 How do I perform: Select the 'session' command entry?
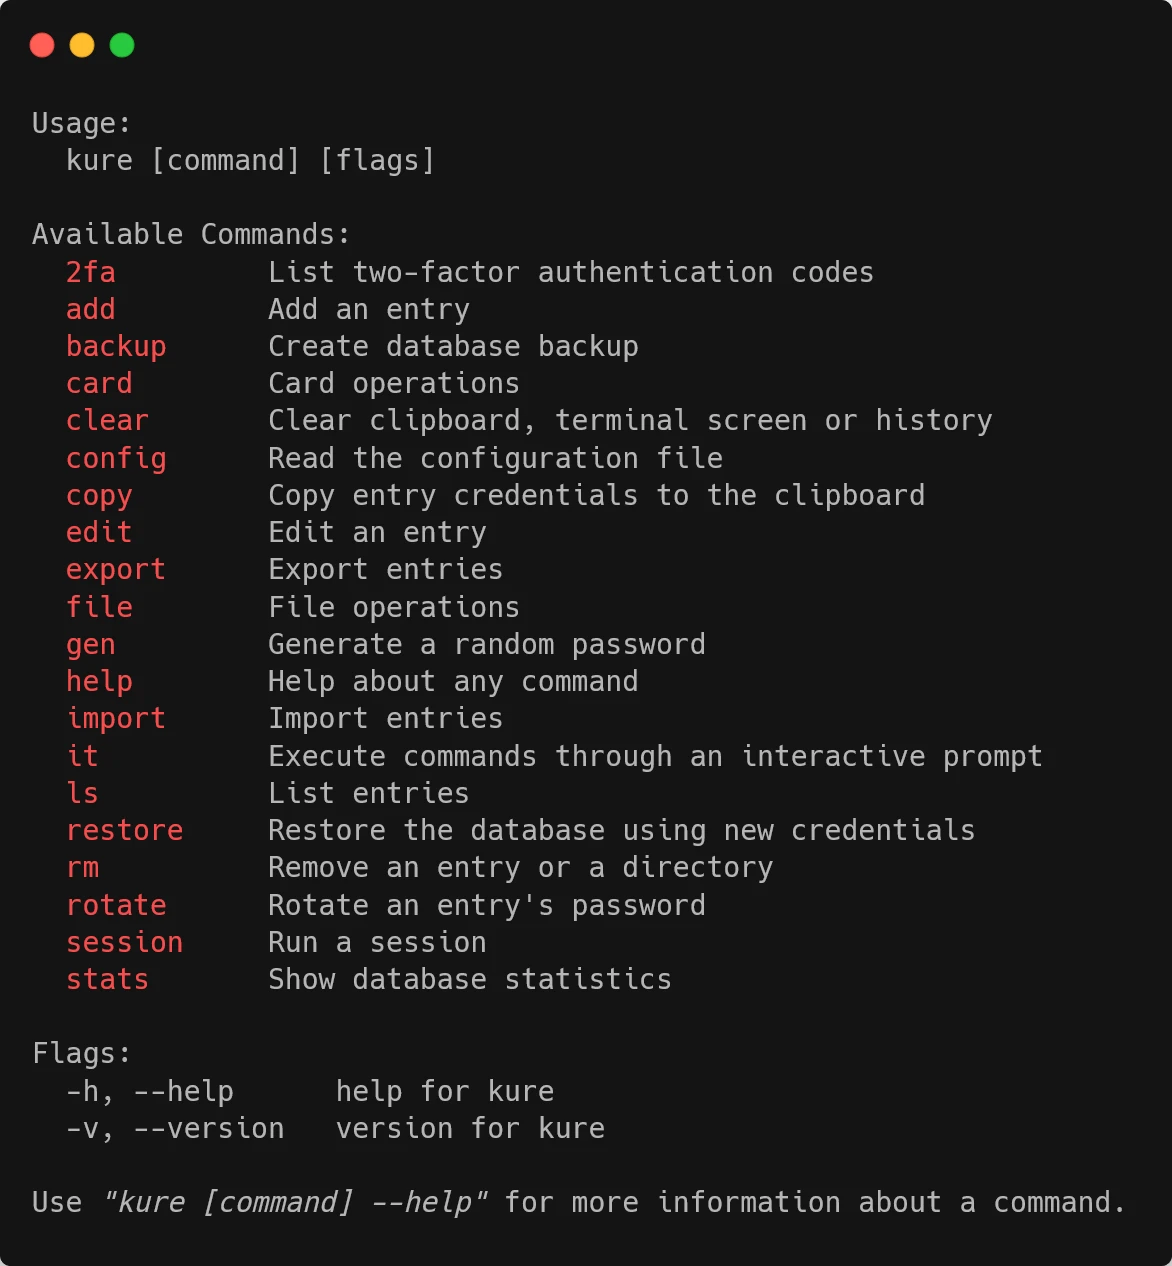[x=125, y=942]
